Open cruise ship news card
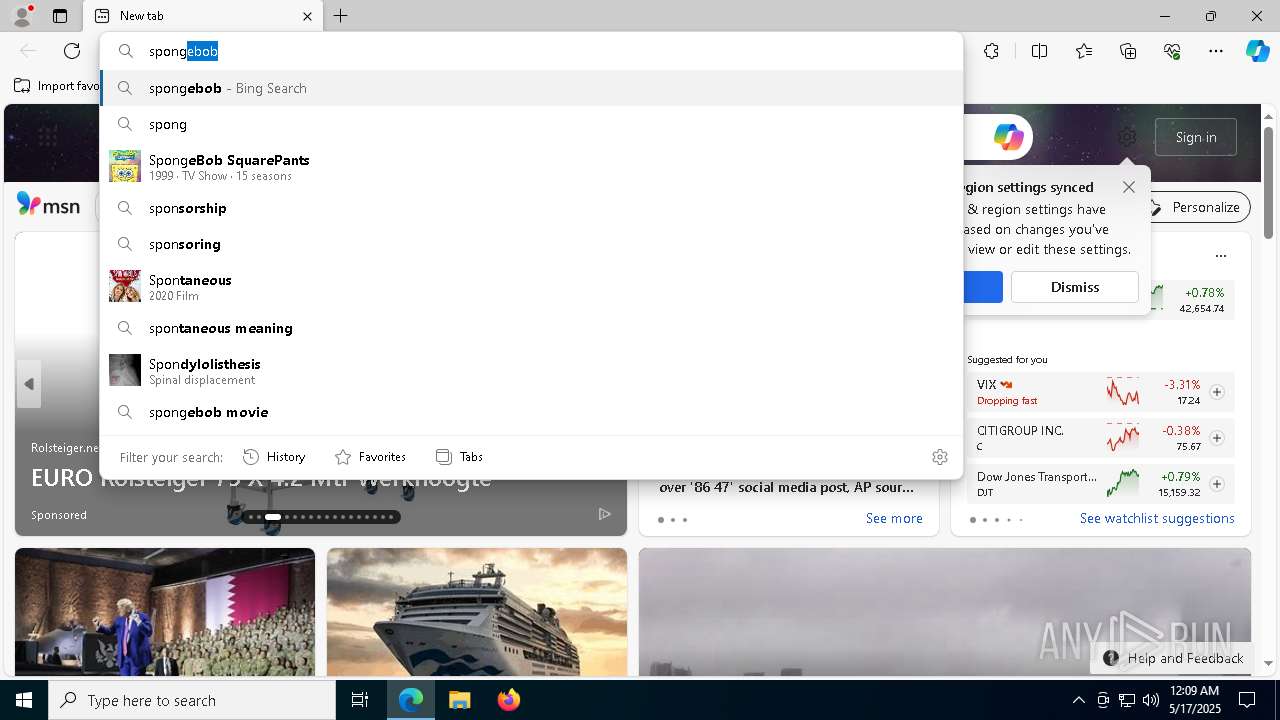 [x=477, y=612]
